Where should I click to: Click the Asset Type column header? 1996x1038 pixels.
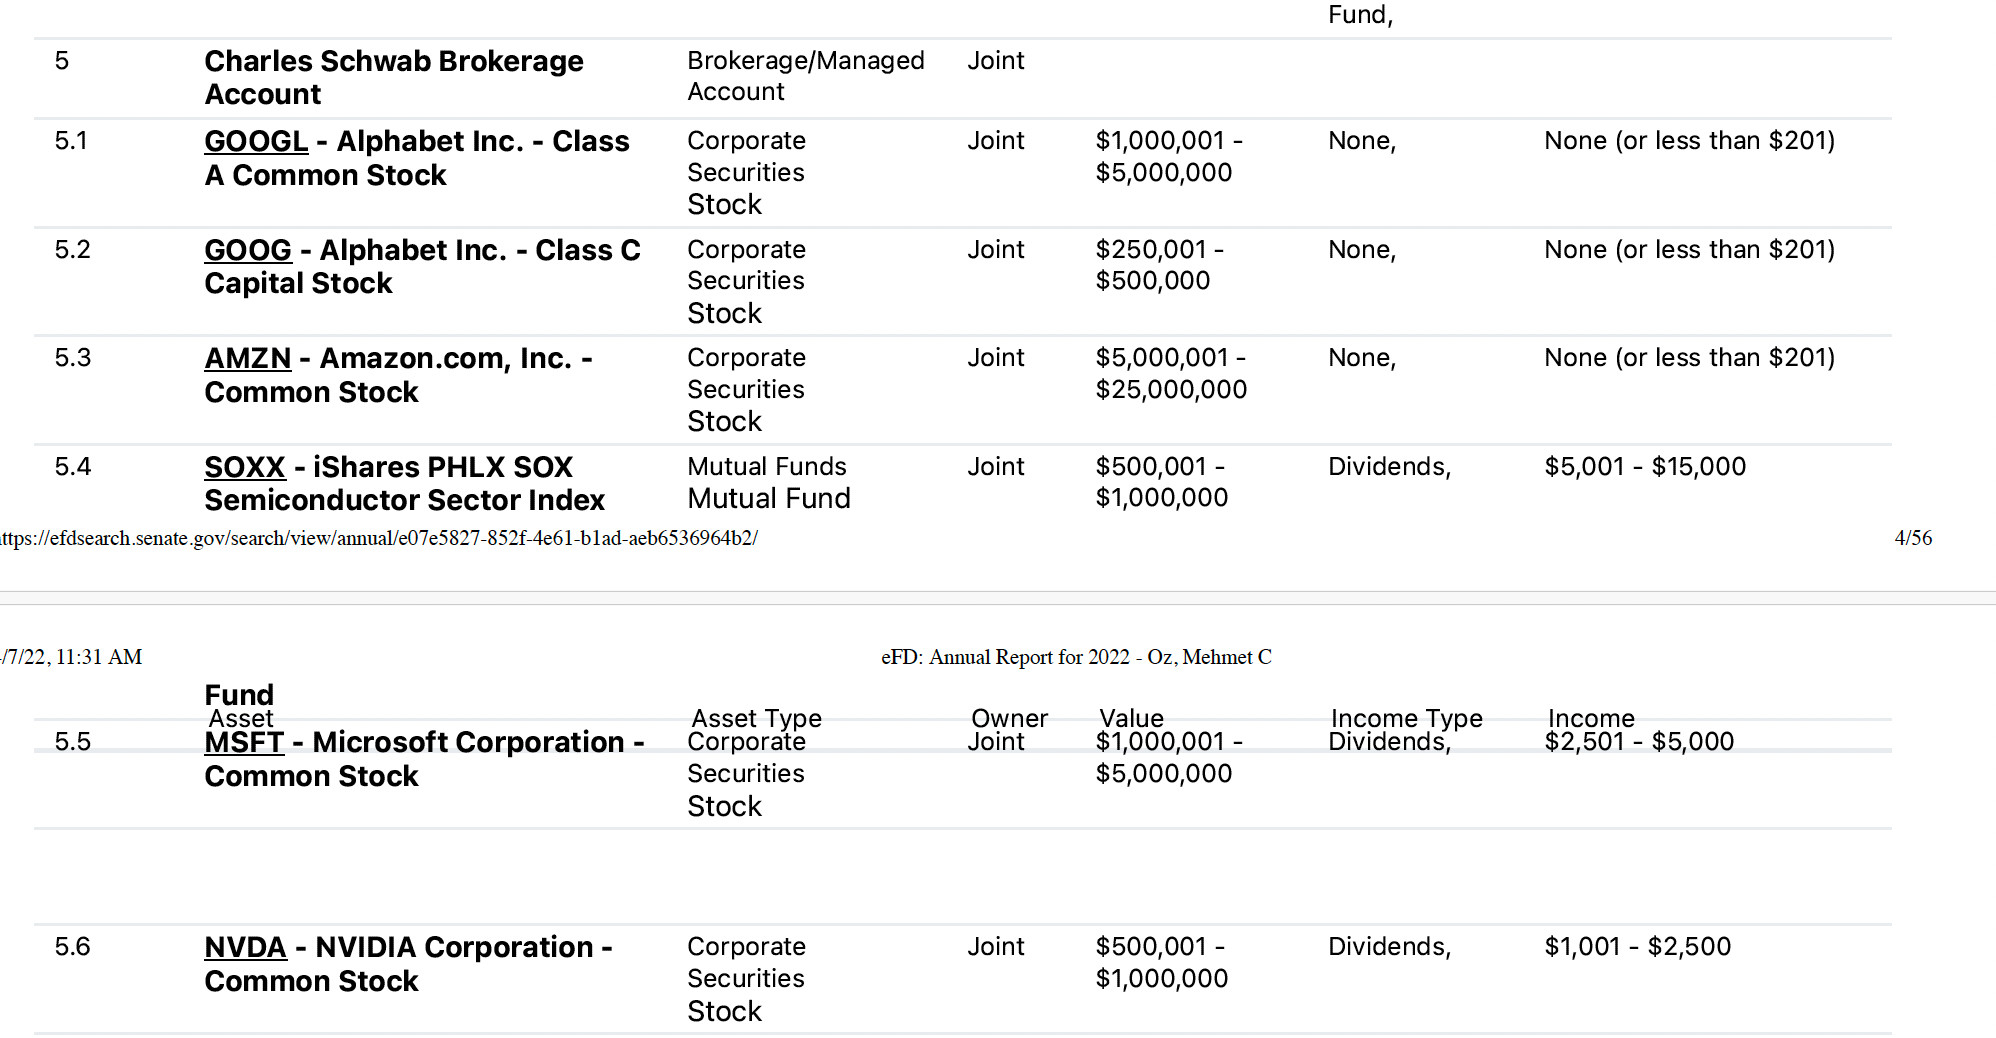click(756, 717)
